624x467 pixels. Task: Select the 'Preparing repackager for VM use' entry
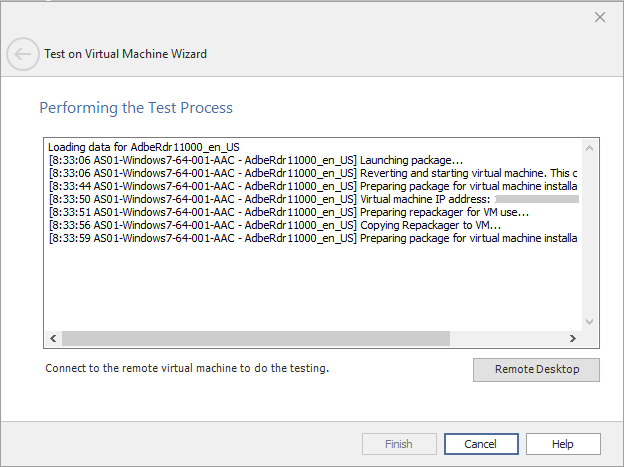(x=288, y=212)
